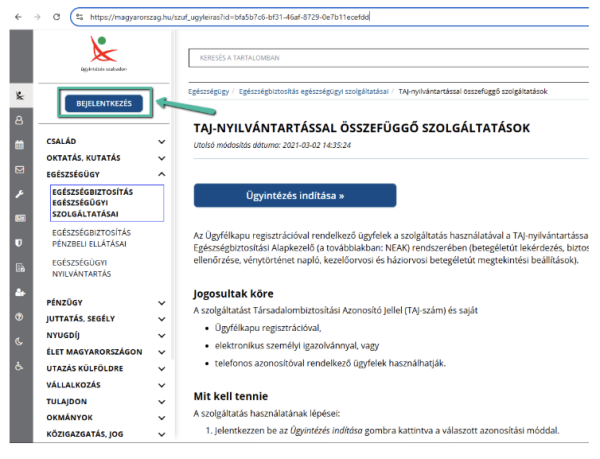Open the document lock sidebar icon
The height and width of the screenshot is (459, 600).
click(x=20, y=268)
